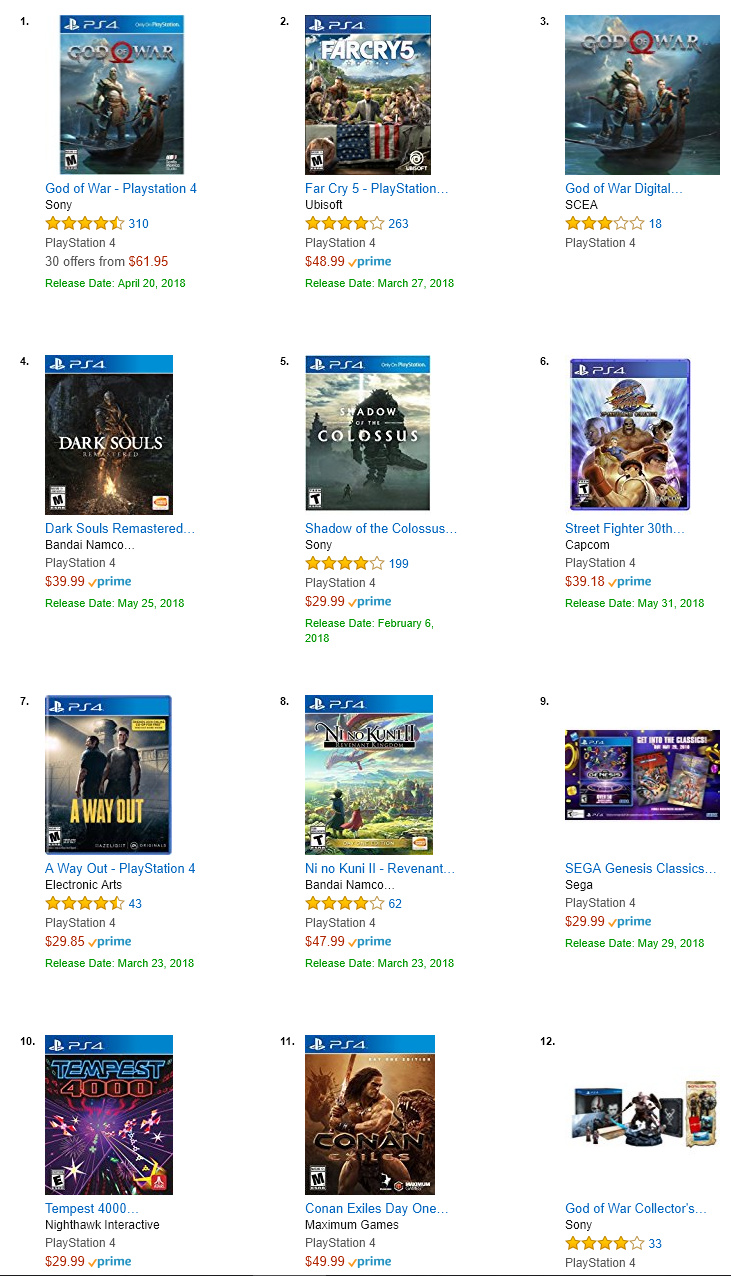Click the 33 reviews count for Collector's Edition

(x=655, y=1244)
